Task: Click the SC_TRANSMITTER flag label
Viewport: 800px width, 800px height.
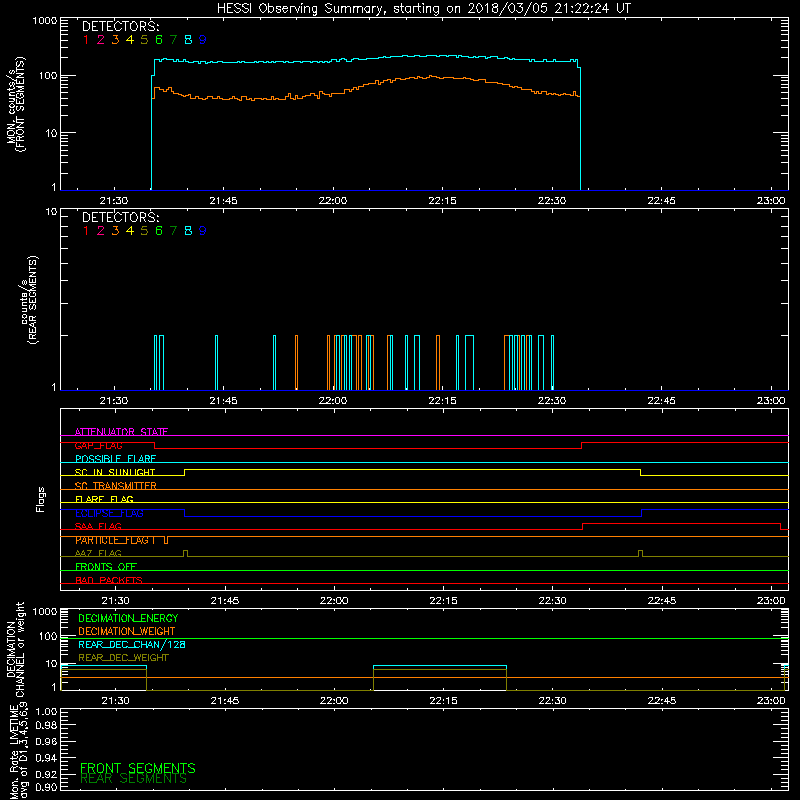Action: (116, 486)
